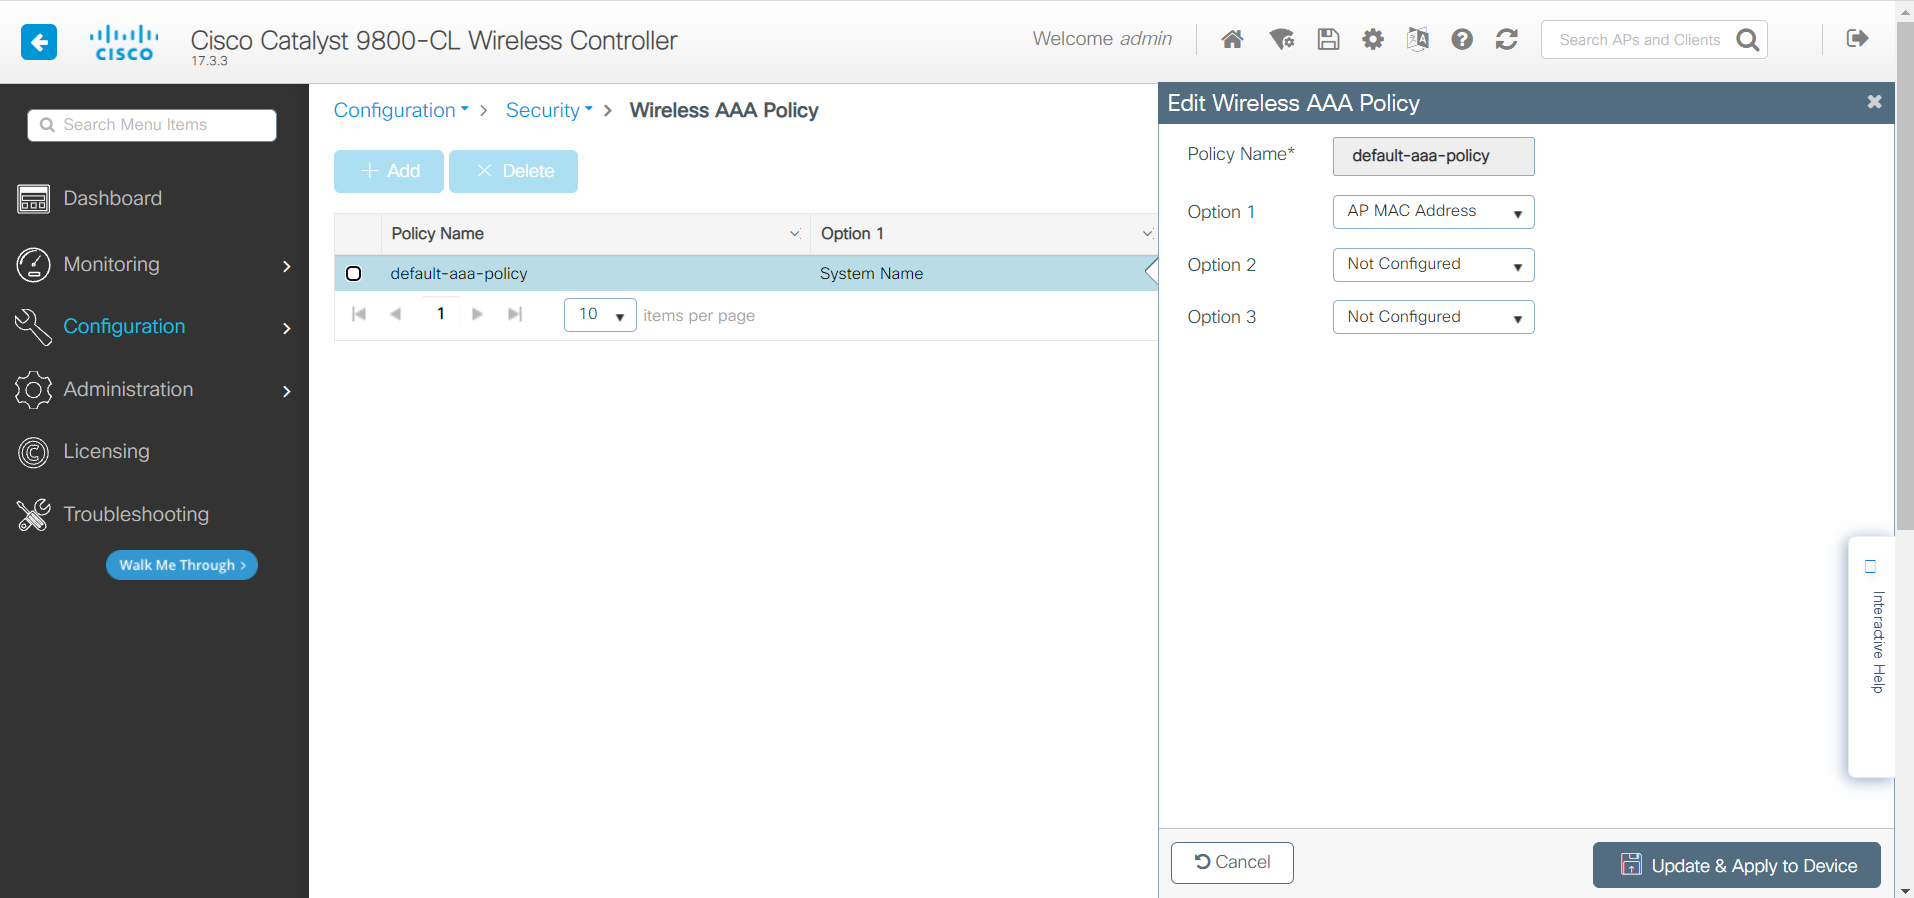Click page number 1 in the pager
This screenshot has height=898, width=1914.
pos(441,314)
